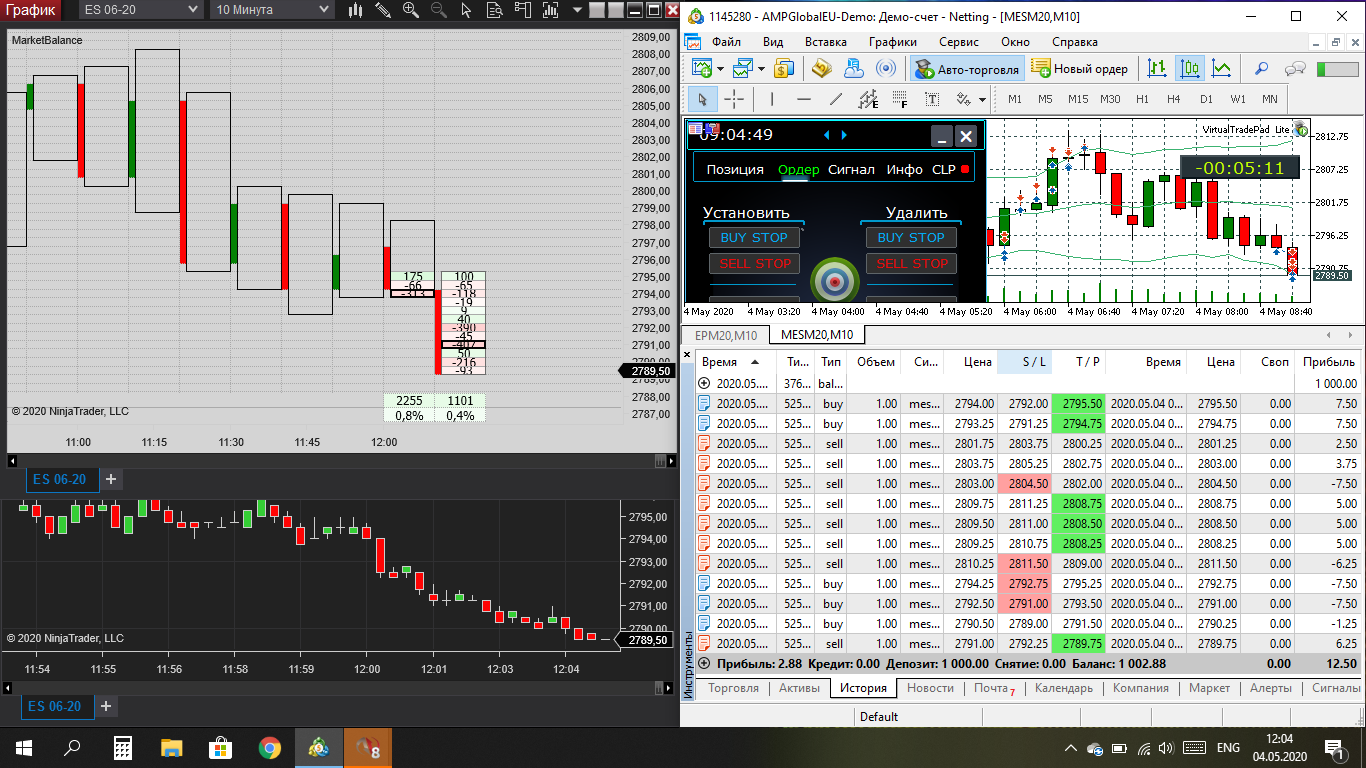Screen dimensions: 1366x768
Task: Open the Графики menu
Action: pos(893,42)
